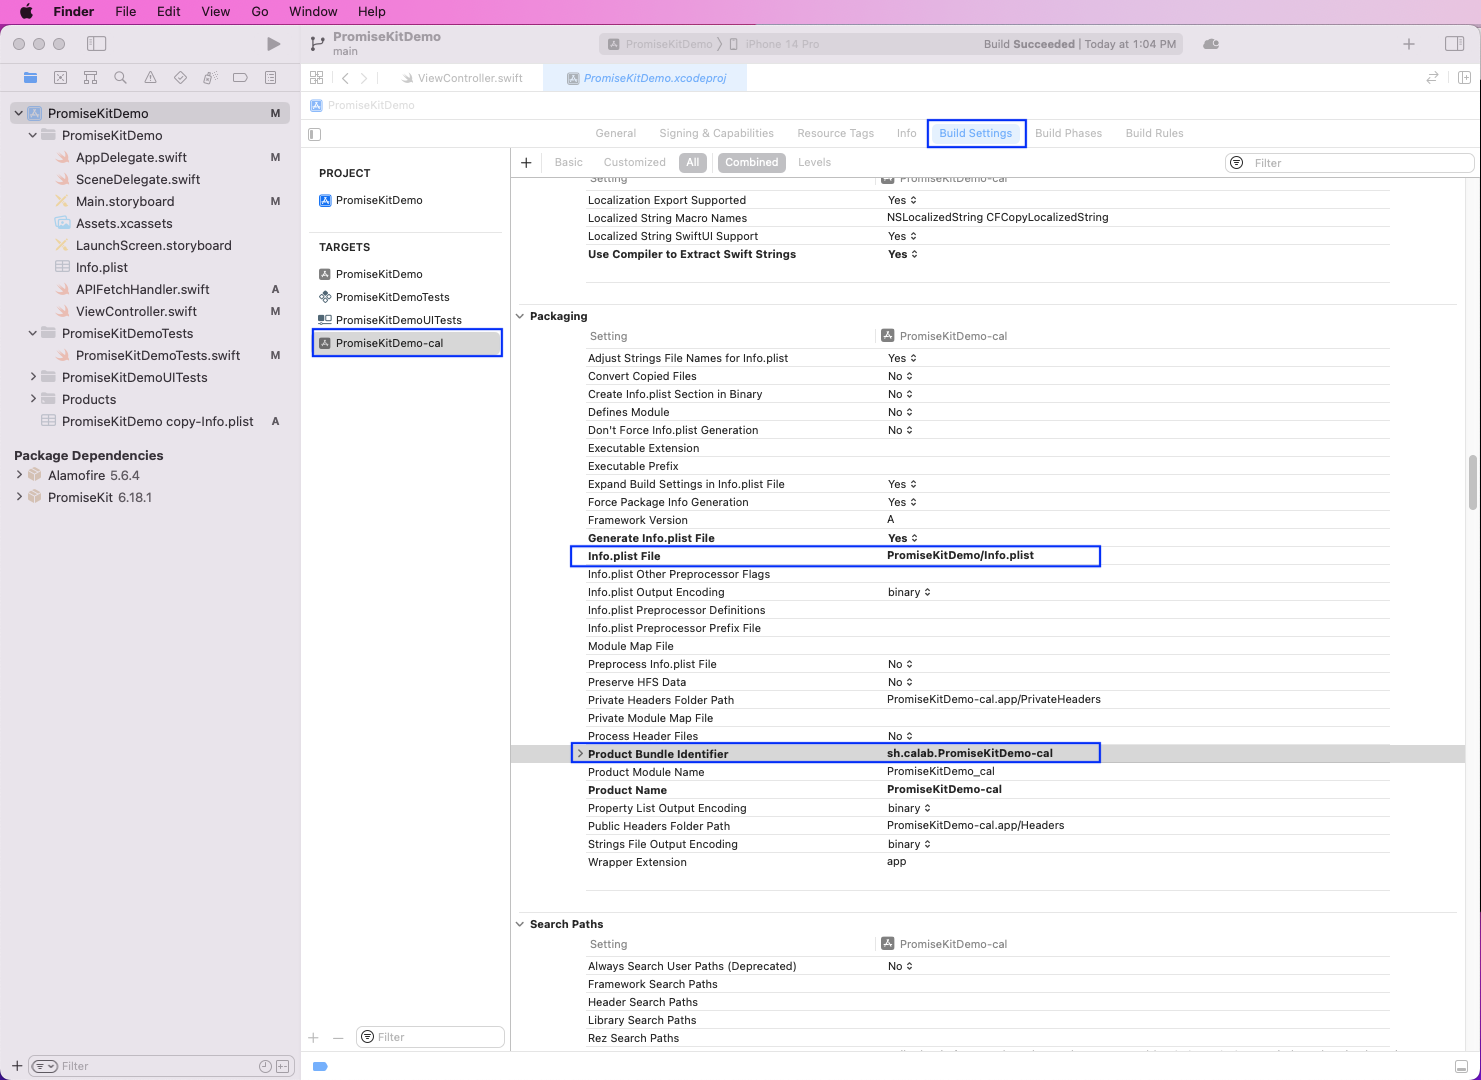Image resolution: width=1481 pixels, height=1080 pixels.
Task: Change Info.plist Output Encoding binary popup
Action: [x=909, y=592]
